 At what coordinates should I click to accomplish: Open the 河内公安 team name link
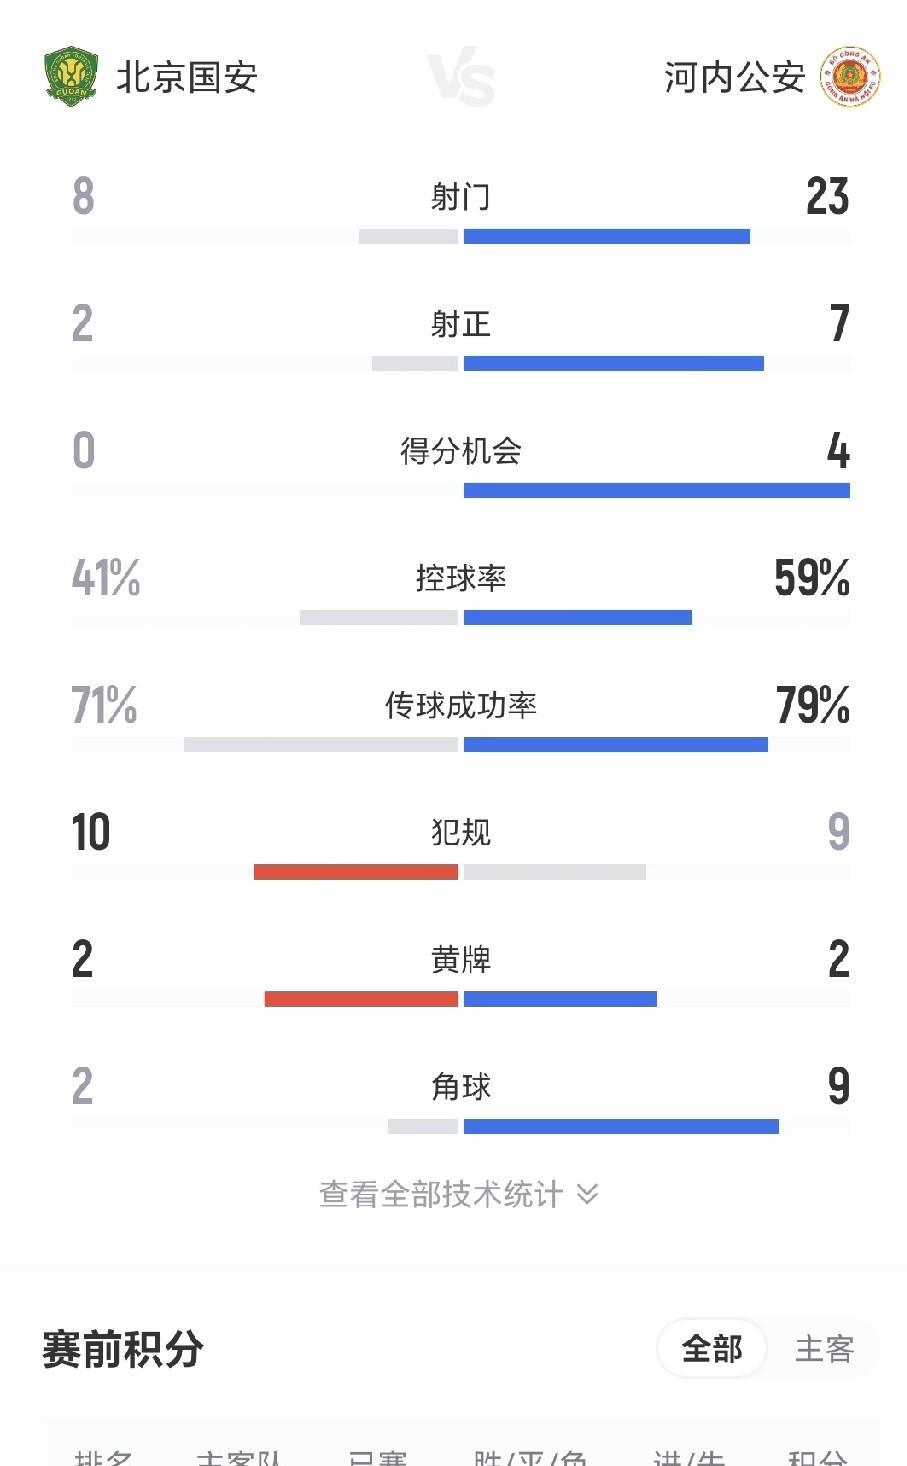[x=734, y=77]
